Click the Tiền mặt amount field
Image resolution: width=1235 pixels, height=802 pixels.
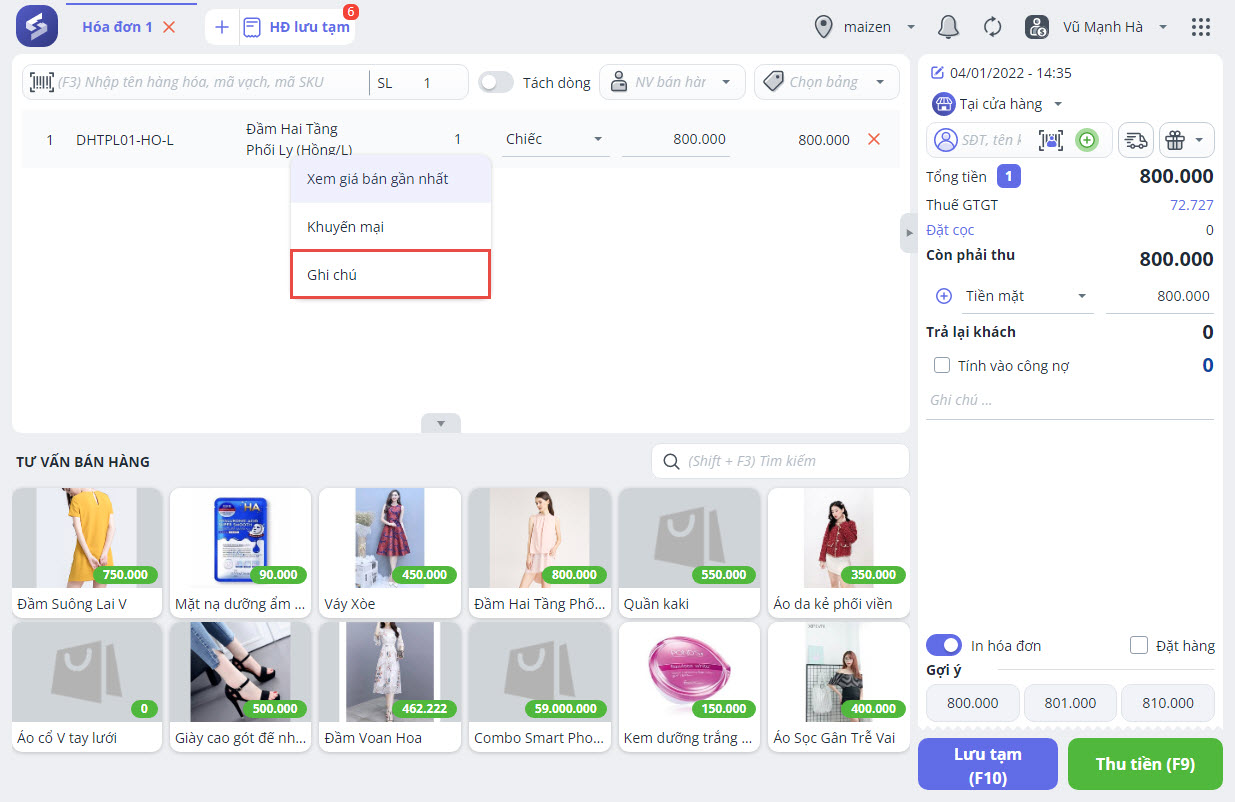(1160, 296)
